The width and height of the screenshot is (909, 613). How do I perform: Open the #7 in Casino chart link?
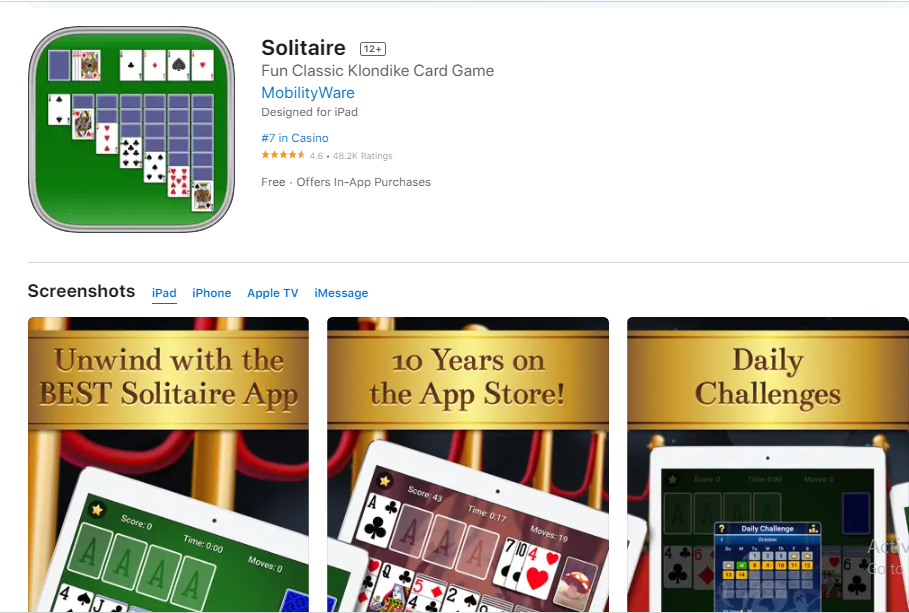click(295, 138)
